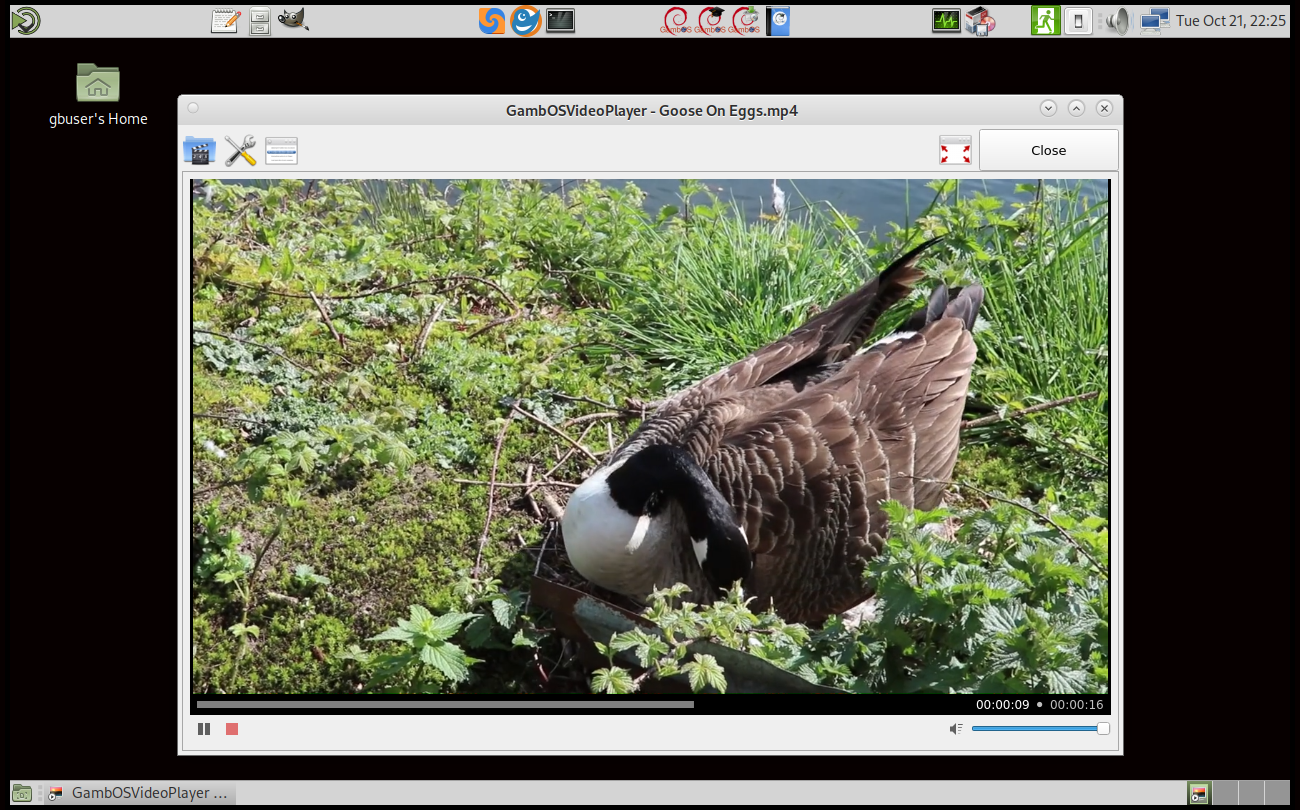
Task: Open the screenshot tool icon in the panel
Action: [x=259, y=20]
